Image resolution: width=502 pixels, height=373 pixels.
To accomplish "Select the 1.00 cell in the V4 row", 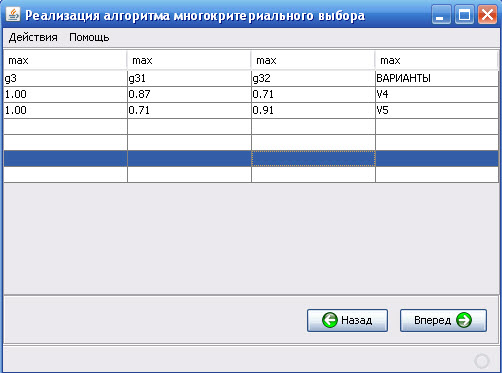I will [x=66, y=95].
